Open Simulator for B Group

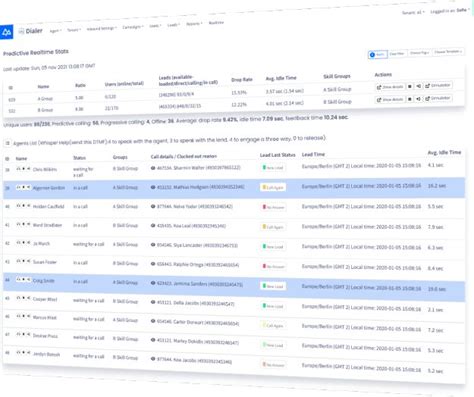click(x=438, y=98)
